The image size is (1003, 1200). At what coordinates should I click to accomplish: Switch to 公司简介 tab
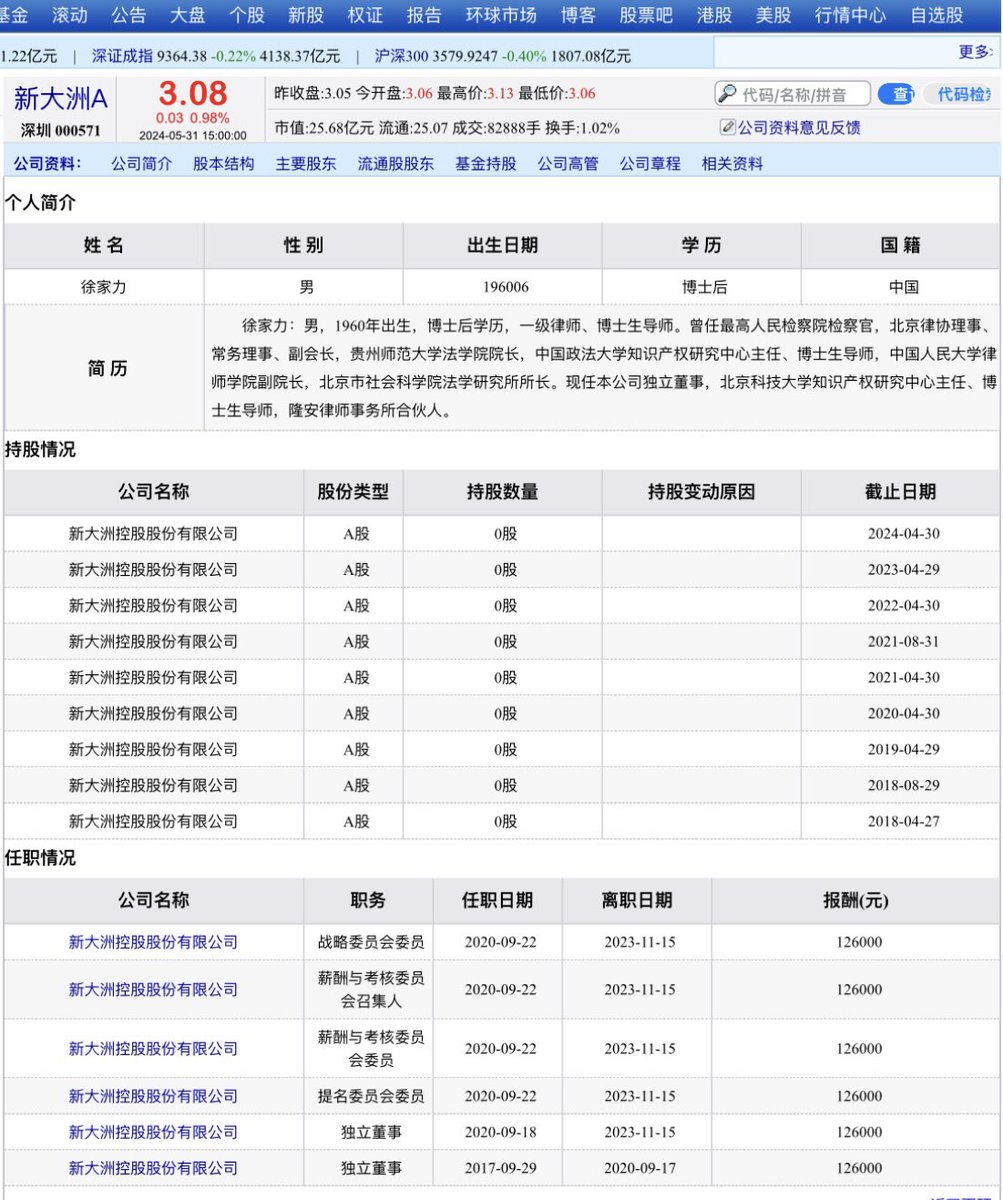click(x=141, y=164)
